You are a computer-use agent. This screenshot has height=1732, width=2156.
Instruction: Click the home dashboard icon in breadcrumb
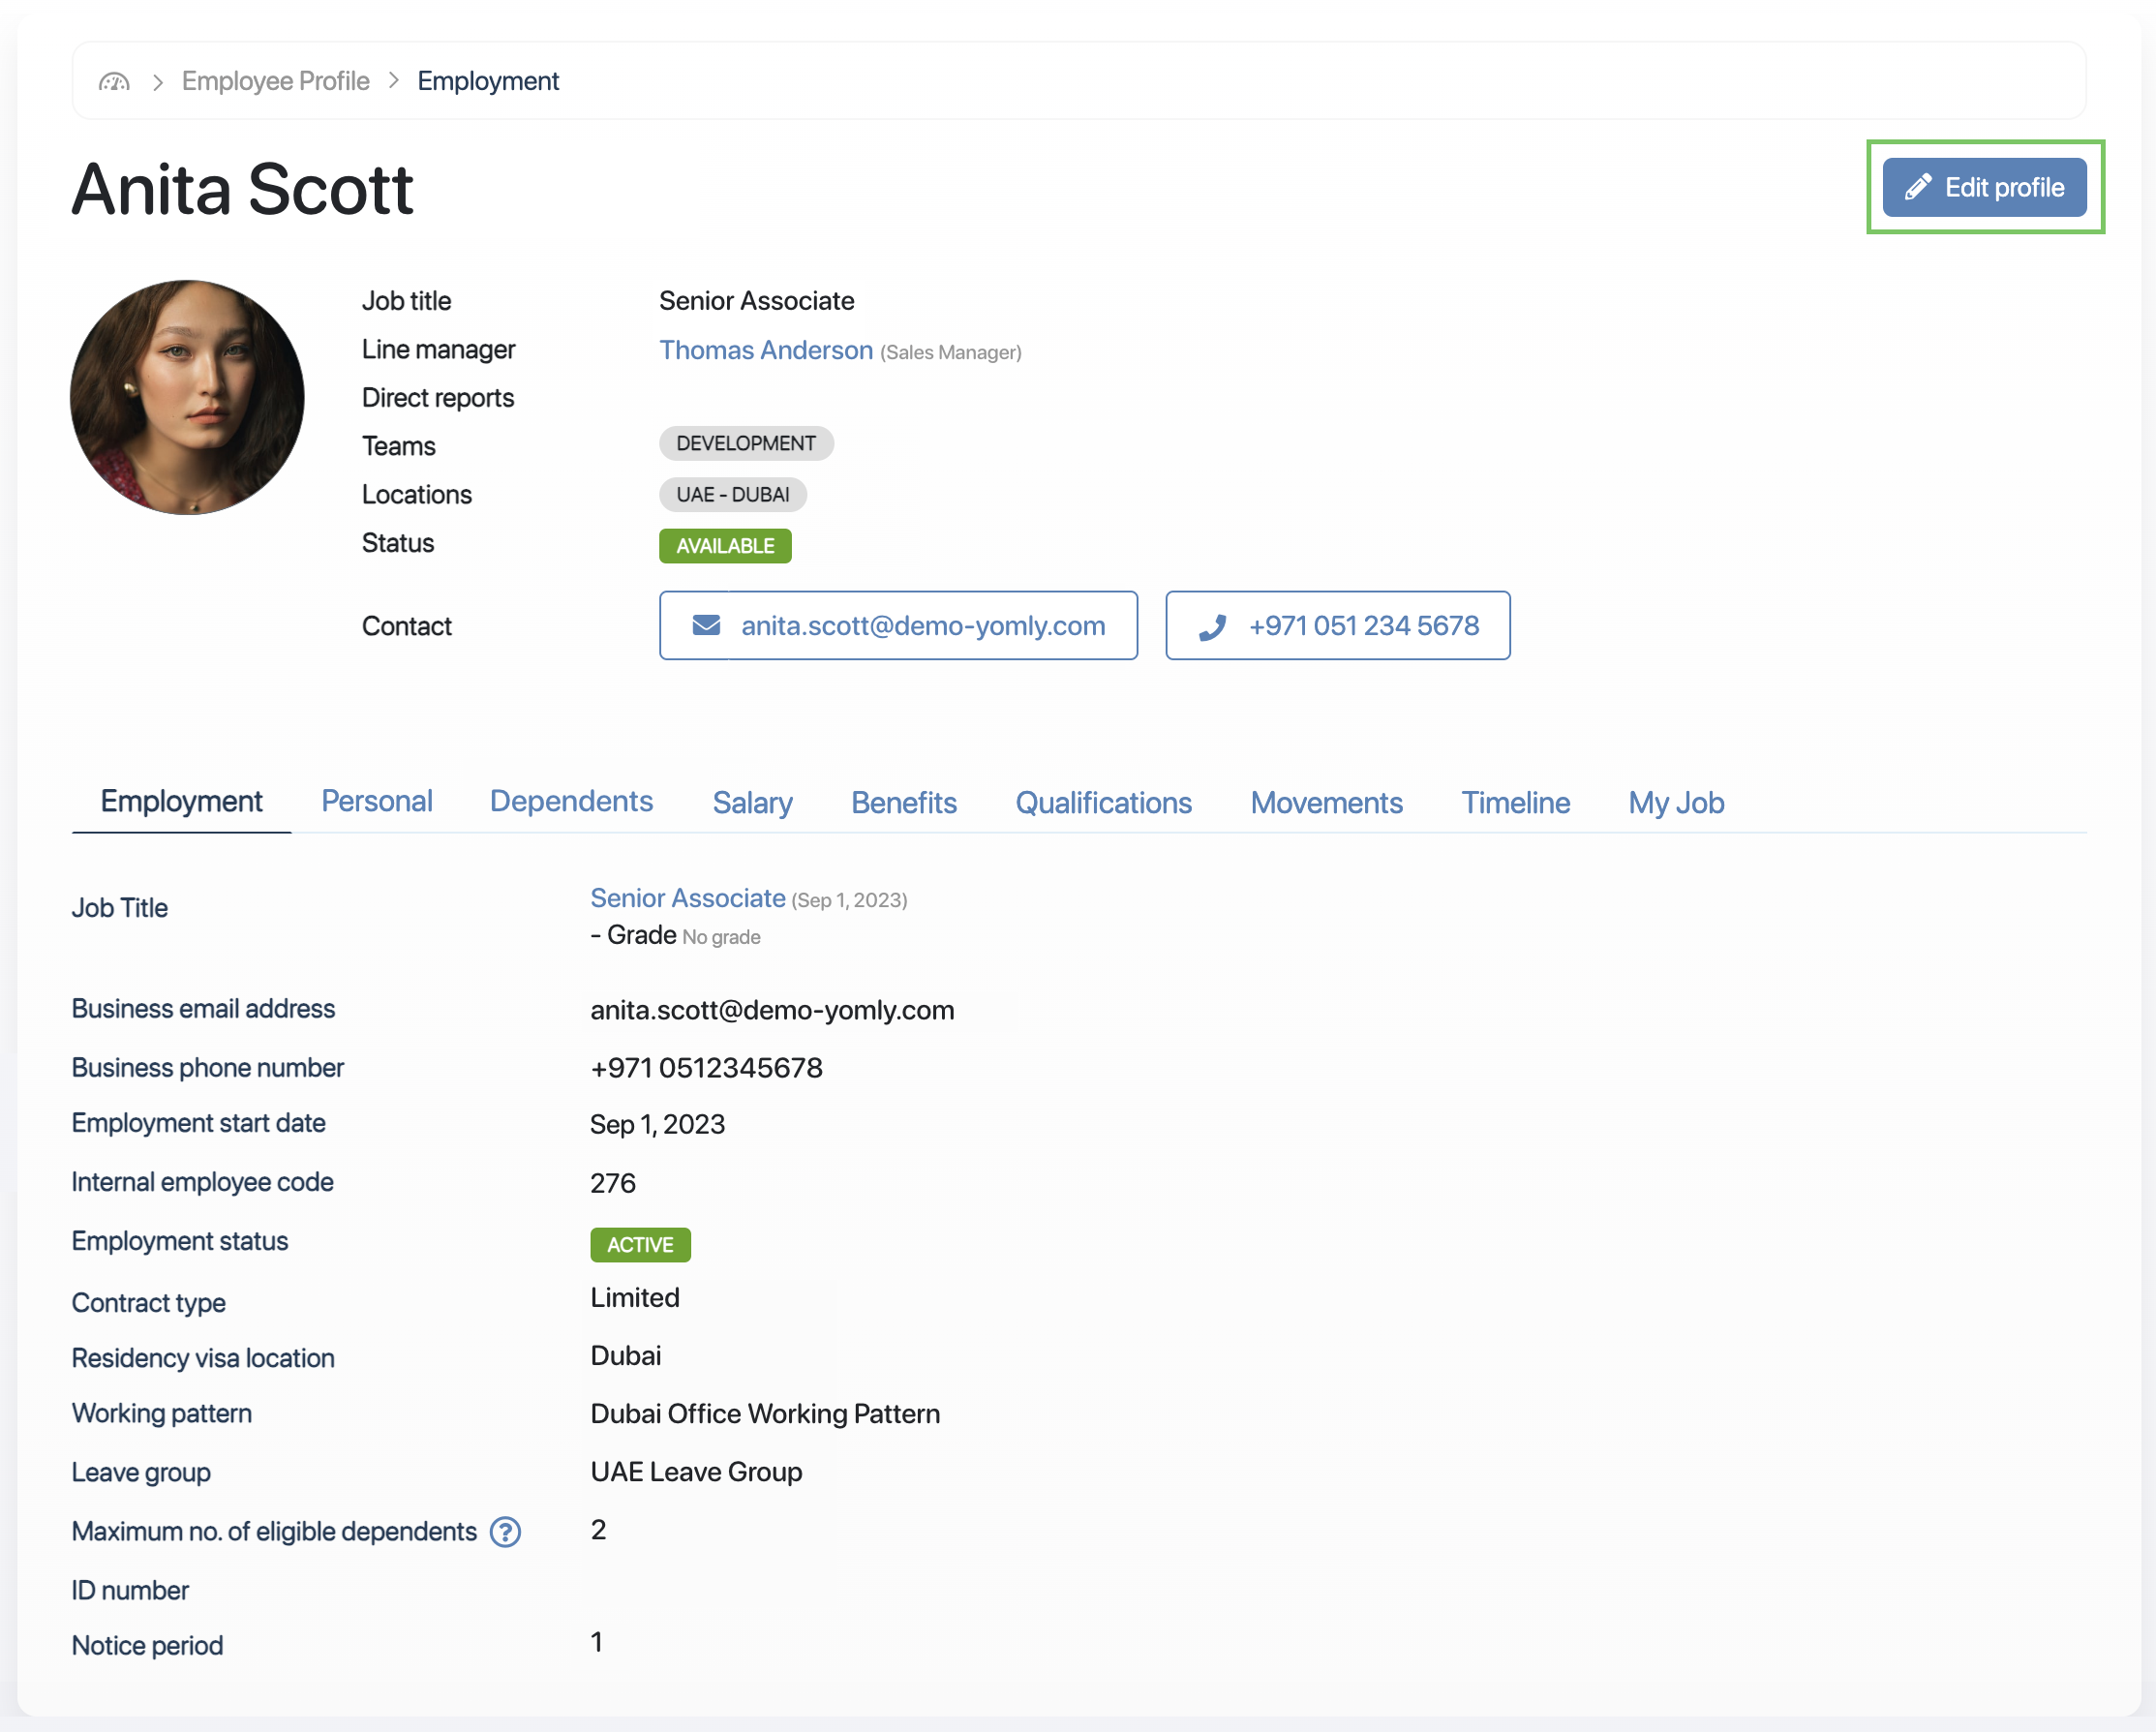[x=113, y=81]
